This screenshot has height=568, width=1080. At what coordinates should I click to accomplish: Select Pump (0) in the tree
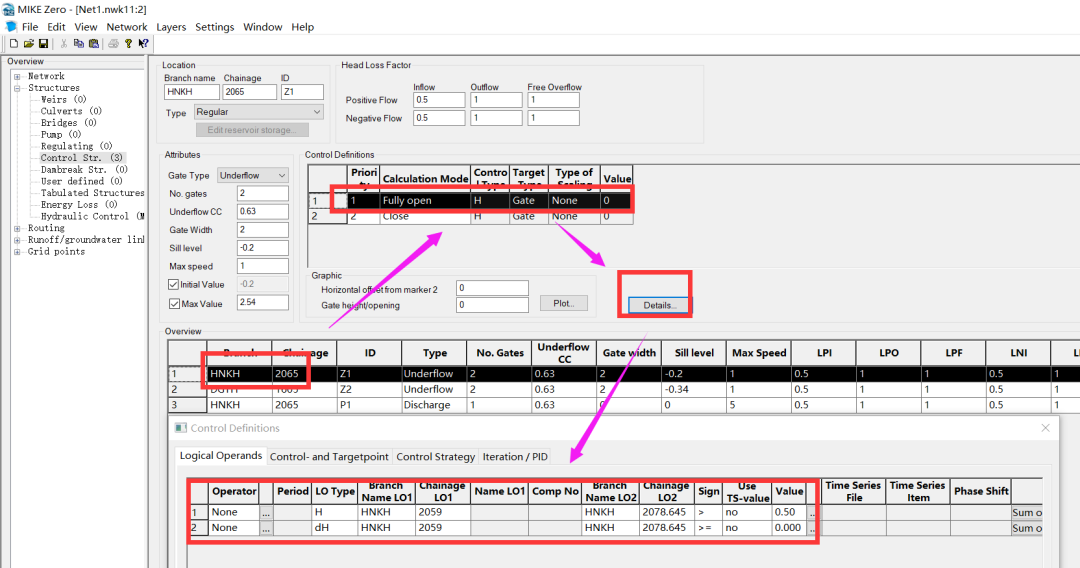(x=61, y=134)
